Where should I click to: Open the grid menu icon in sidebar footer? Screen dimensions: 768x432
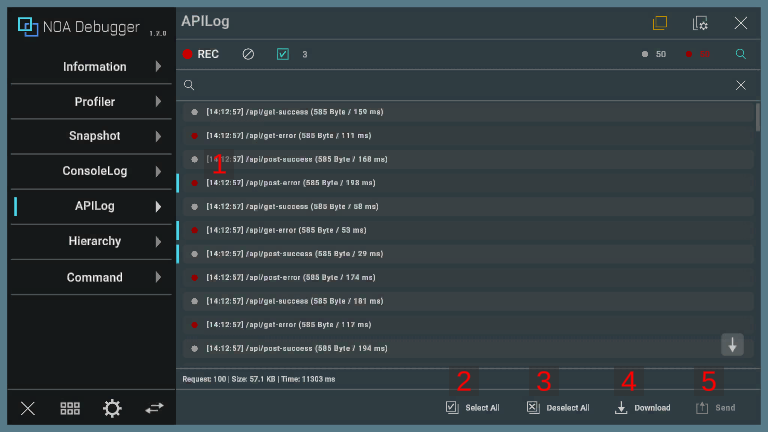point(70,408)
